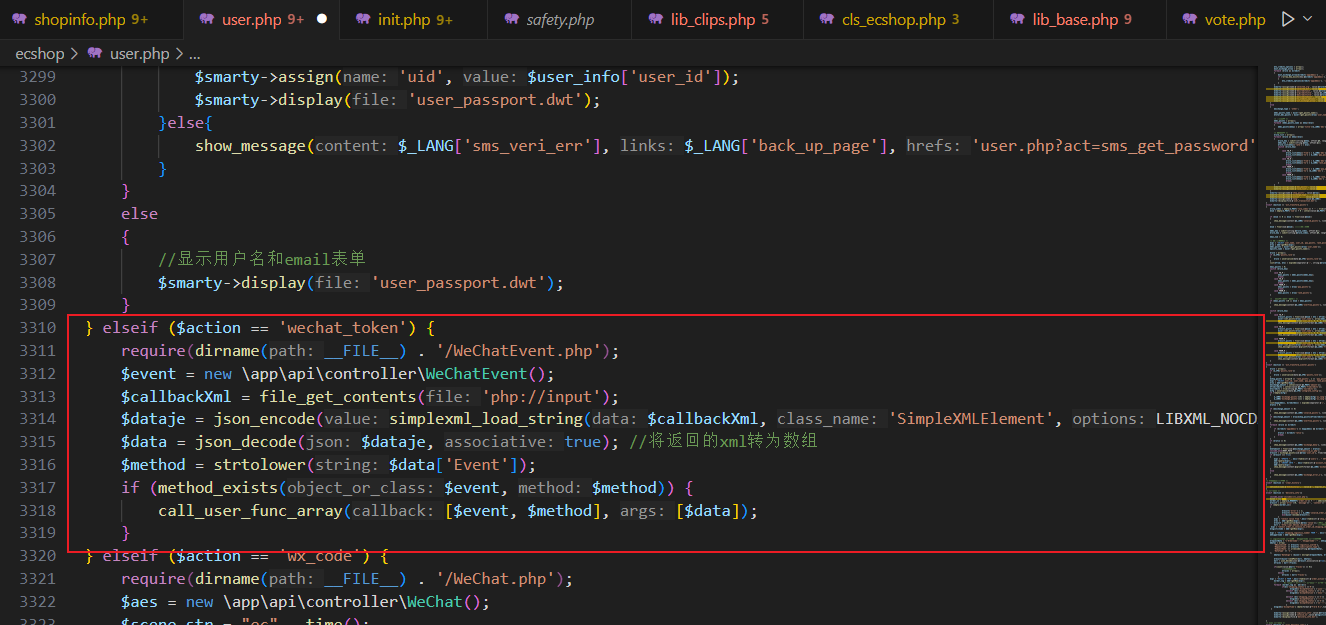1326x625 pixels.
Task: Switch to the vote.php tab
Action: [x=1236, y=20]
